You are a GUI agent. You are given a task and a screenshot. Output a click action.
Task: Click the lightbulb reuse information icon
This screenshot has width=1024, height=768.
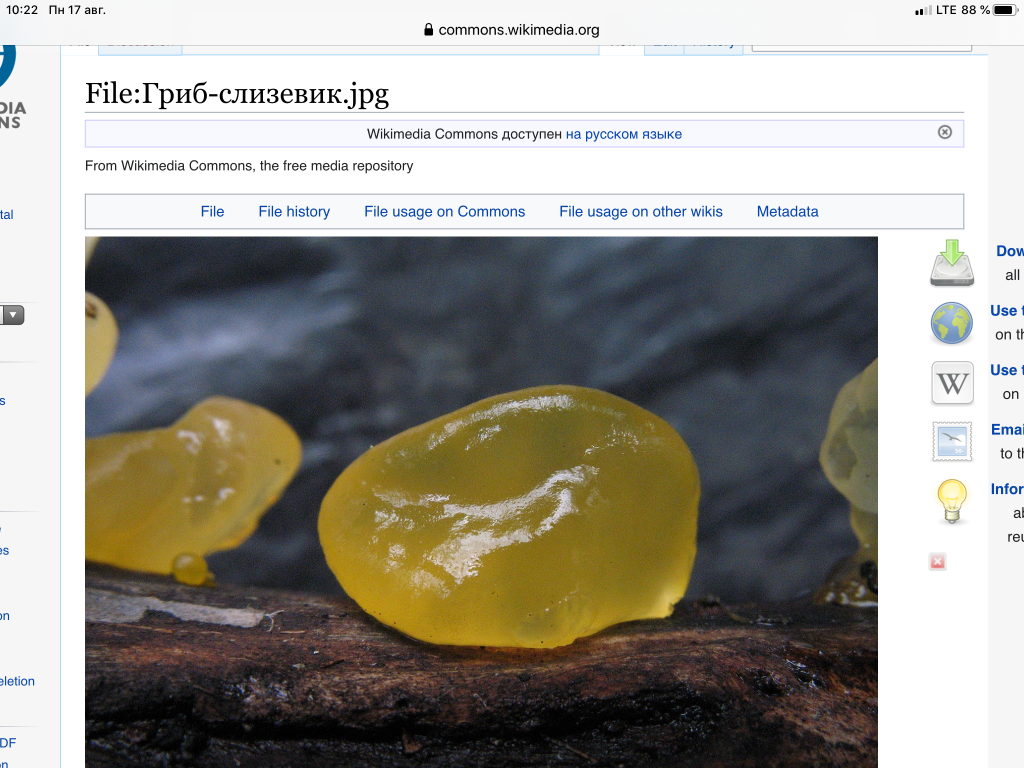[951, 500]
